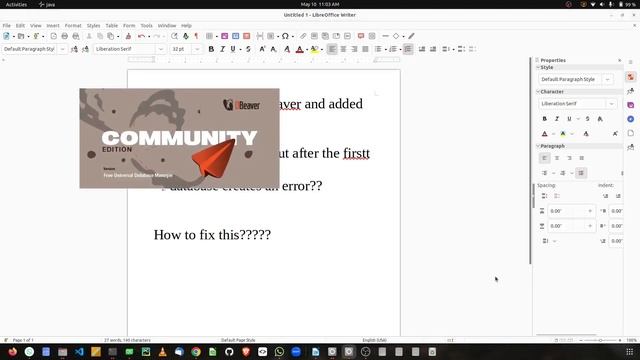The height and width of the screenshot is (360, 640).
Task: Click the Insert Hyperlink icon
Action: (x=303, y=36)
